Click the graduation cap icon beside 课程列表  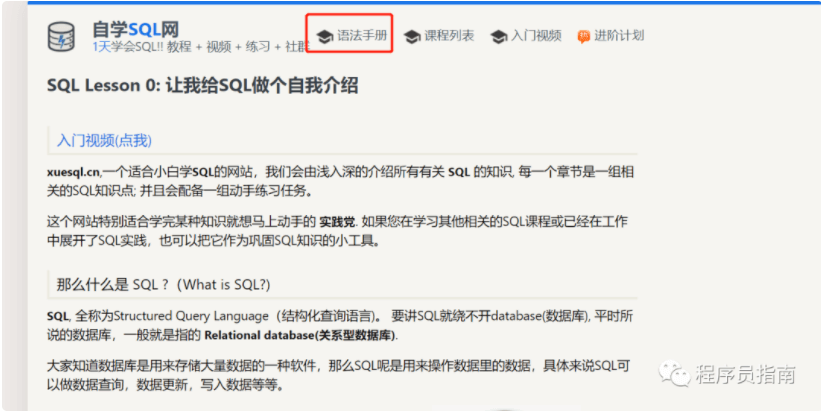click(412, 36)
